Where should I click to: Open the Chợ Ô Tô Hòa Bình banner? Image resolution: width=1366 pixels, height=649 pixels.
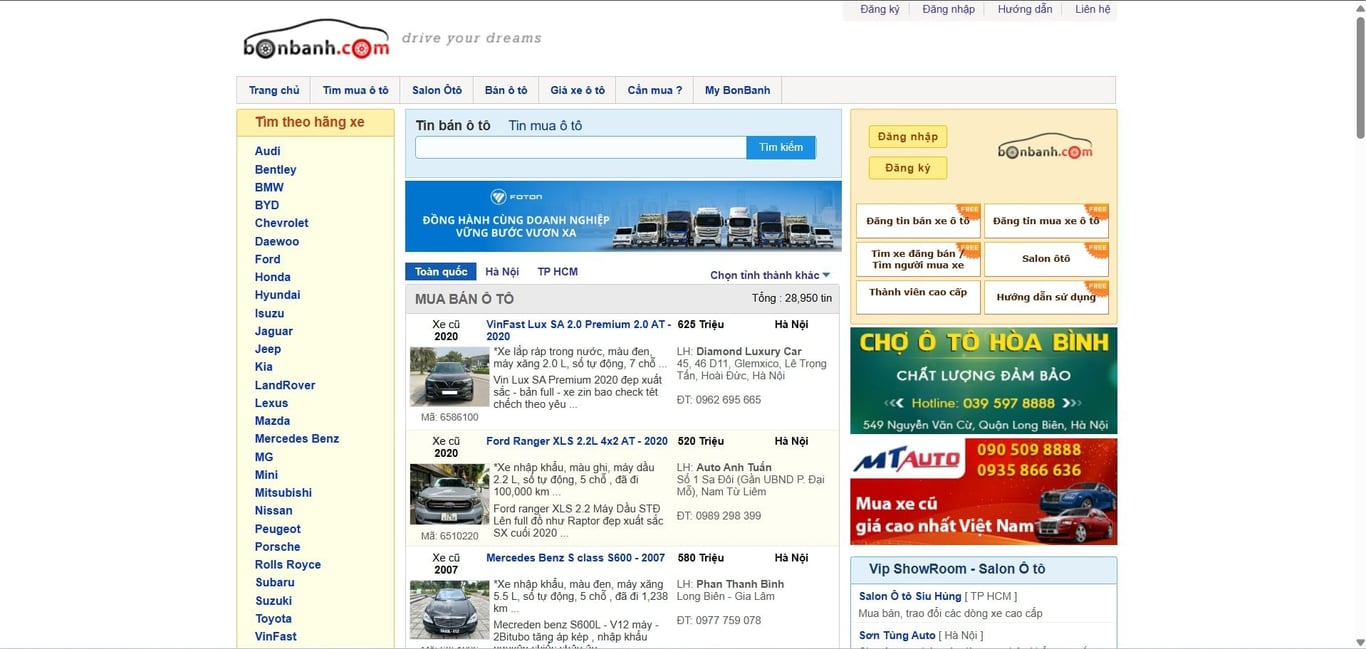pyautogui.click(x=983, y=381)
